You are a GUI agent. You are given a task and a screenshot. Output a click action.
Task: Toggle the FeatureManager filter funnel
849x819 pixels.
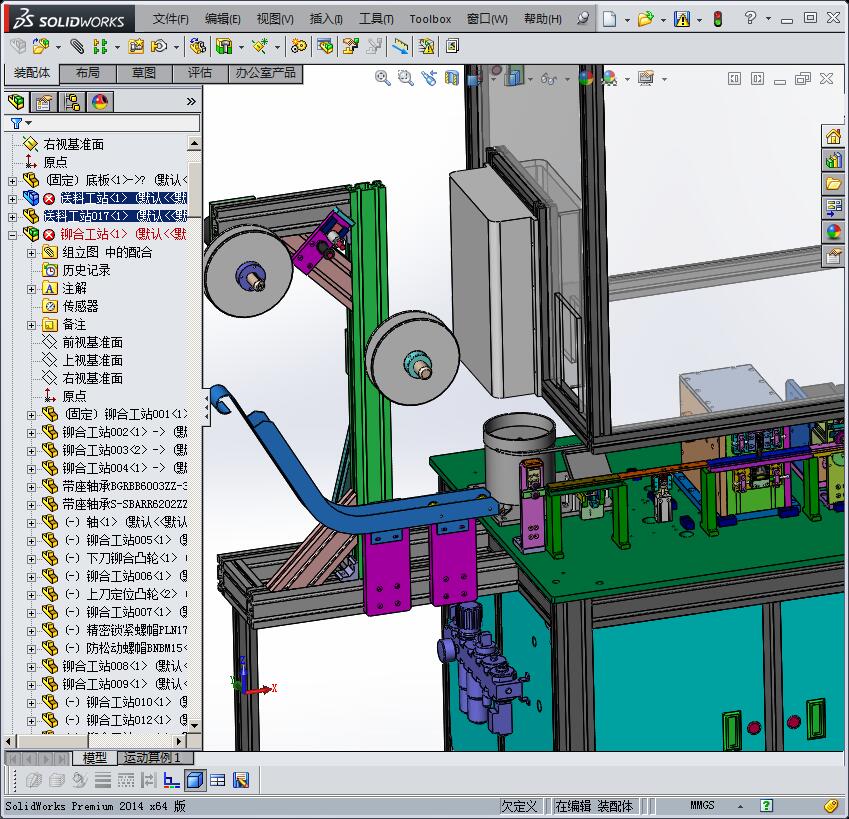(x=18, y=121)
